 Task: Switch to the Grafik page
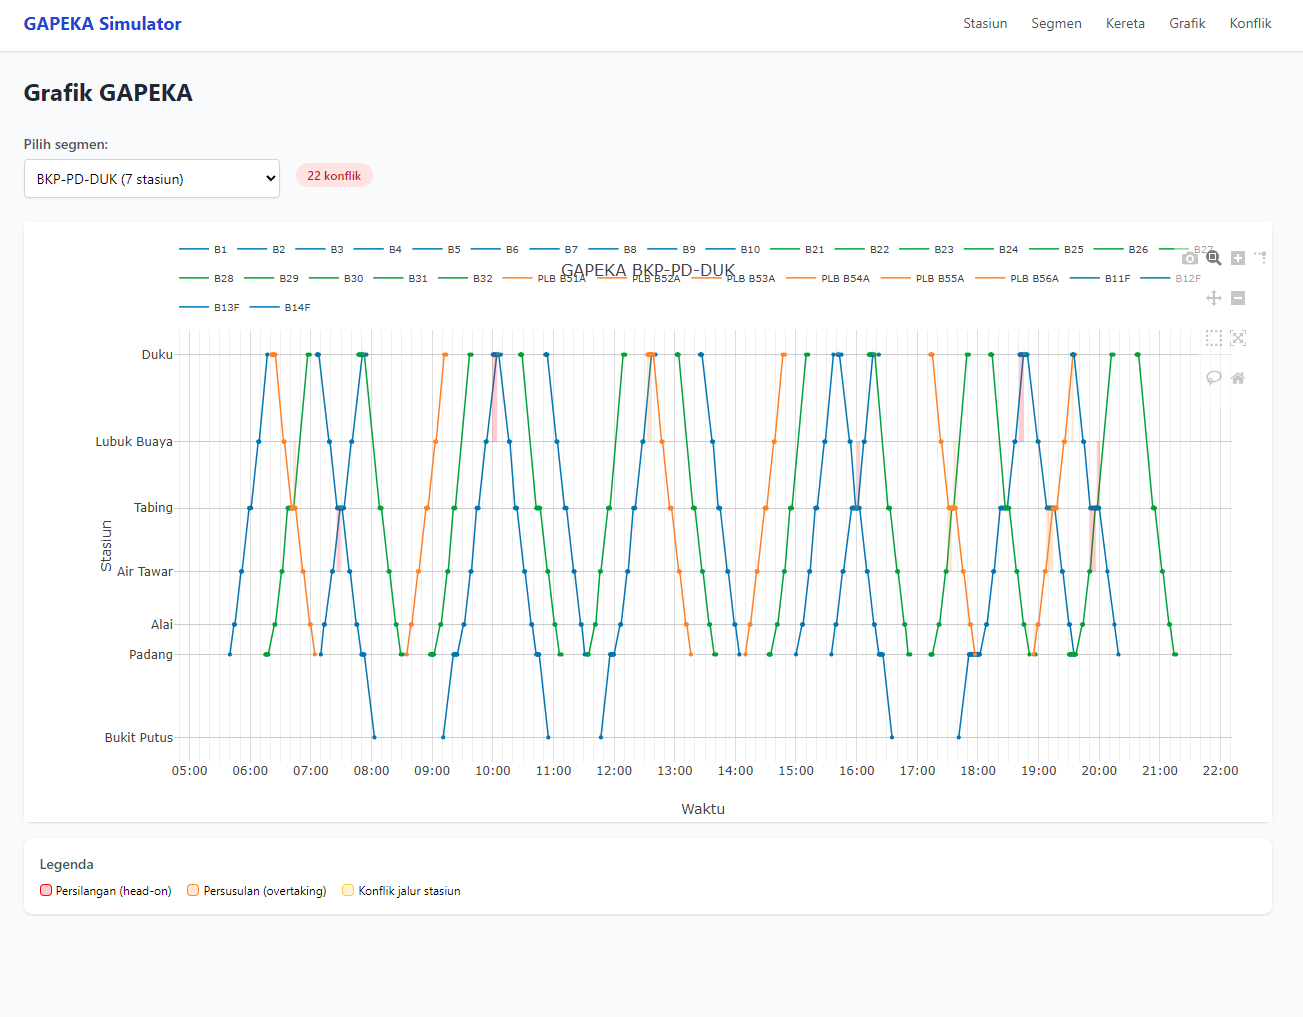pos(1187,23)
